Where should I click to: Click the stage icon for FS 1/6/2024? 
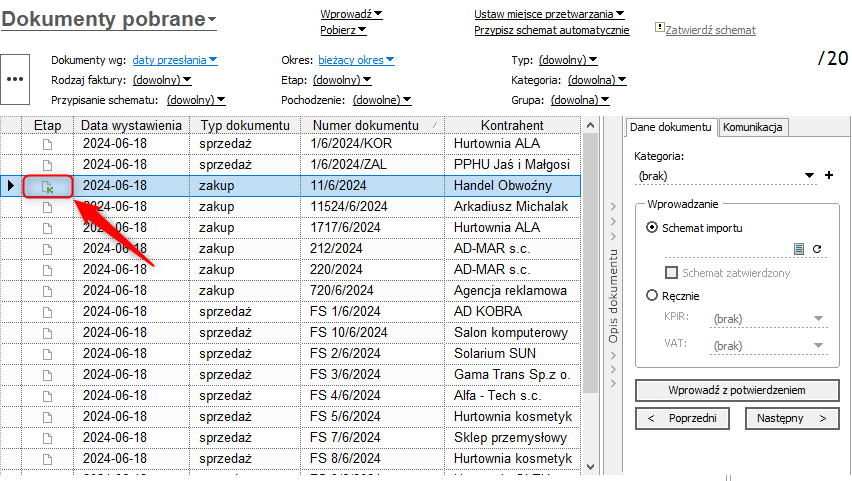pos(47,311)
